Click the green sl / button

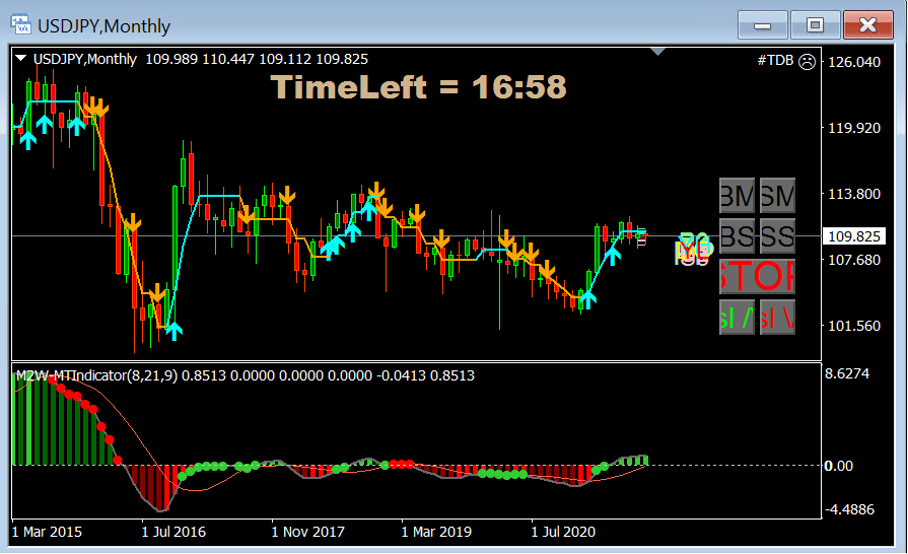click(737, 317)
